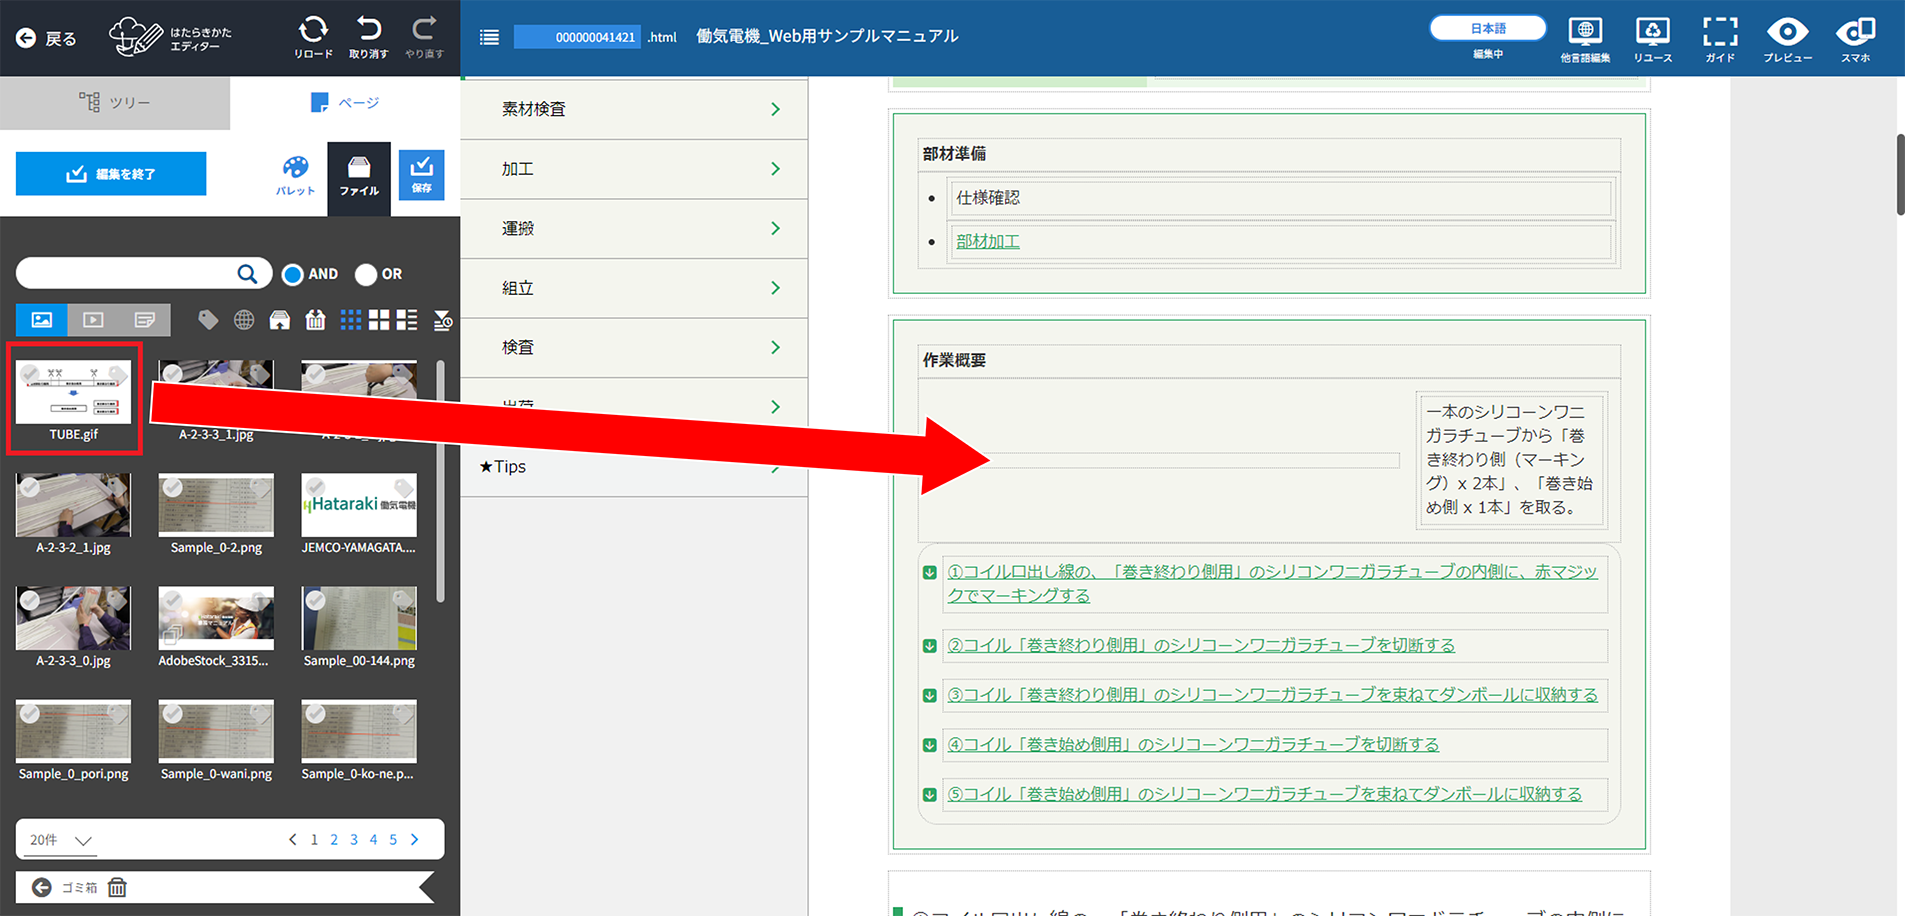The height and width of the screenshot is (916, 1905).
Task: Open the 部材加工 link
Action: coord(987,241)
